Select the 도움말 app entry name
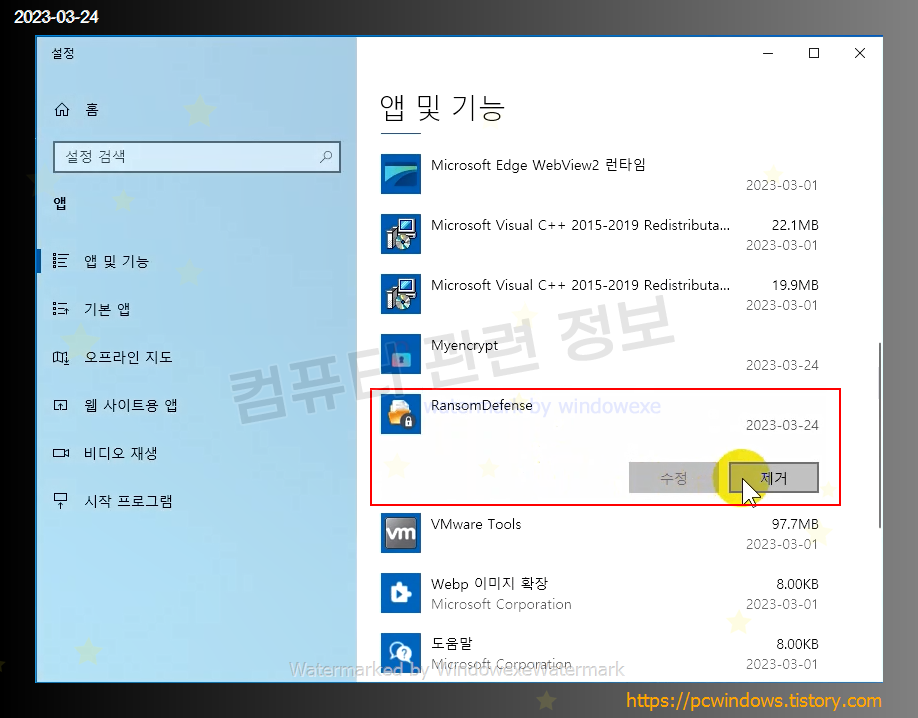This screenshot has width=918, height=718. [451, 644]
